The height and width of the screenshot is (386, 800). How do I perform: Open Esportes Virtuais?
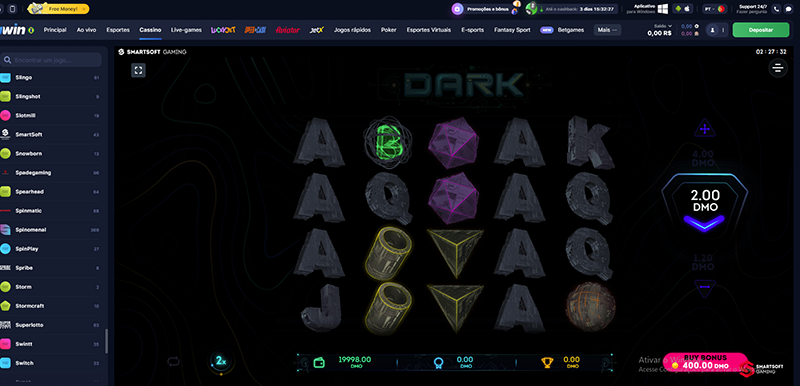coord(429,30)
